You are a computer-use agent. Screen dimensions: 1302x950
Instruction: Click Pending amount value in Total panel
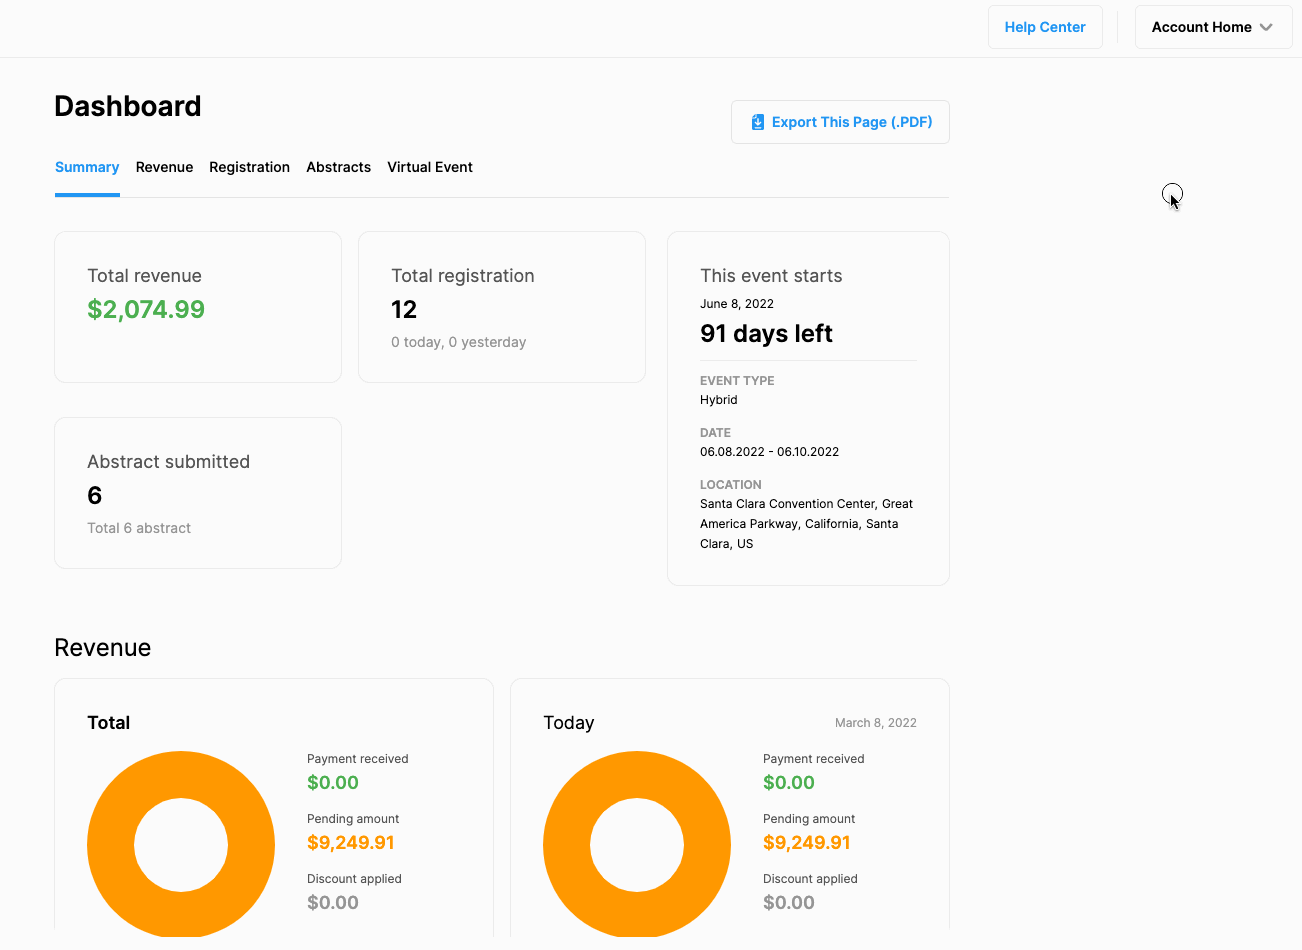pyautogui.click(x=350, y=843)
